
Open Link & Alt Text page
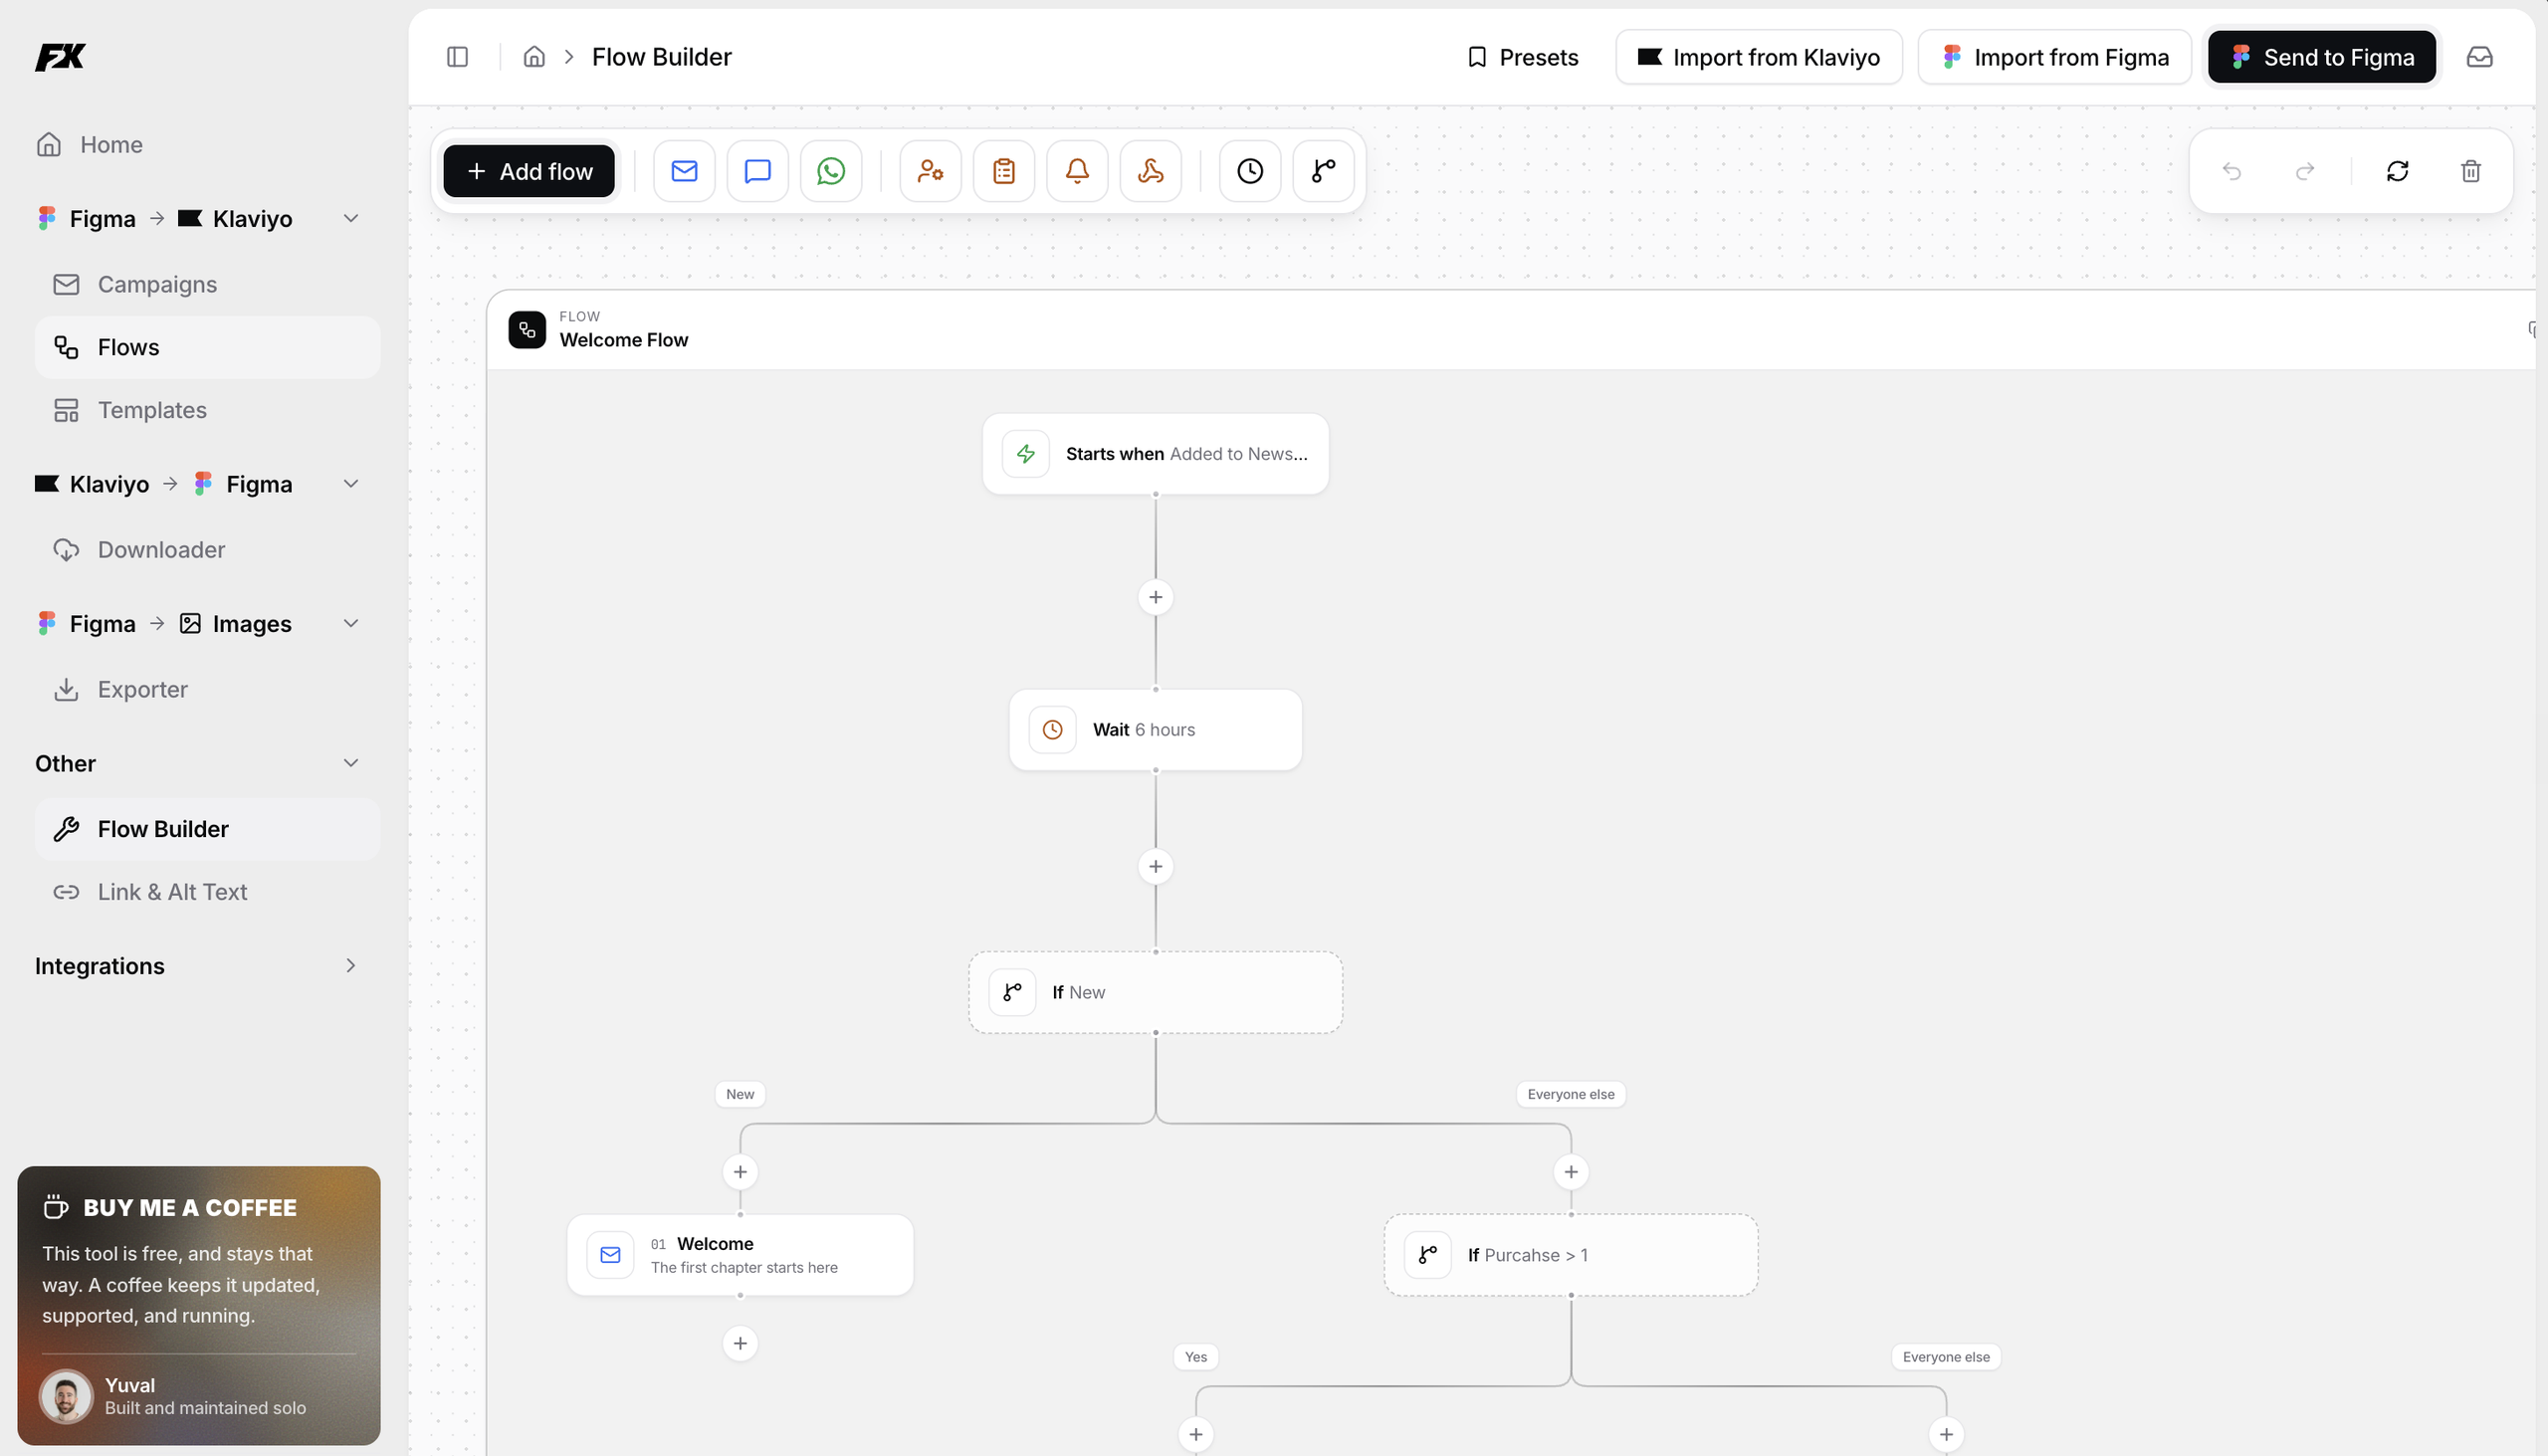tap(208, 892)
